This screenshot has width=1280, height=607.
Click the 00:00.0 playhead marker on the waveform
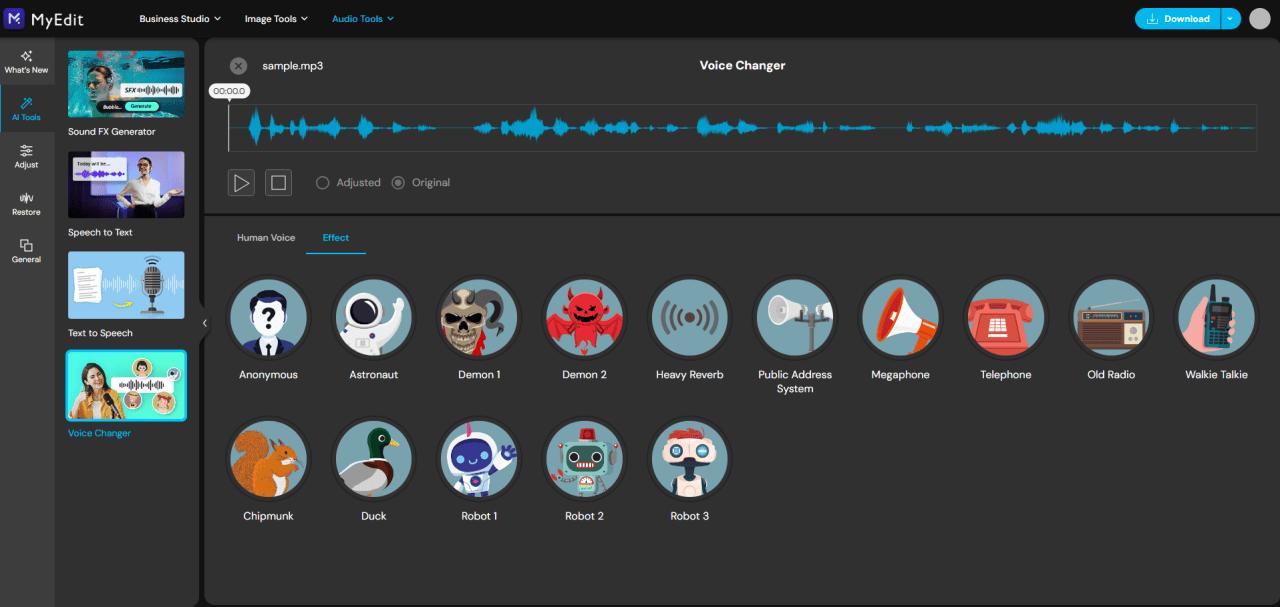(229, 91)
